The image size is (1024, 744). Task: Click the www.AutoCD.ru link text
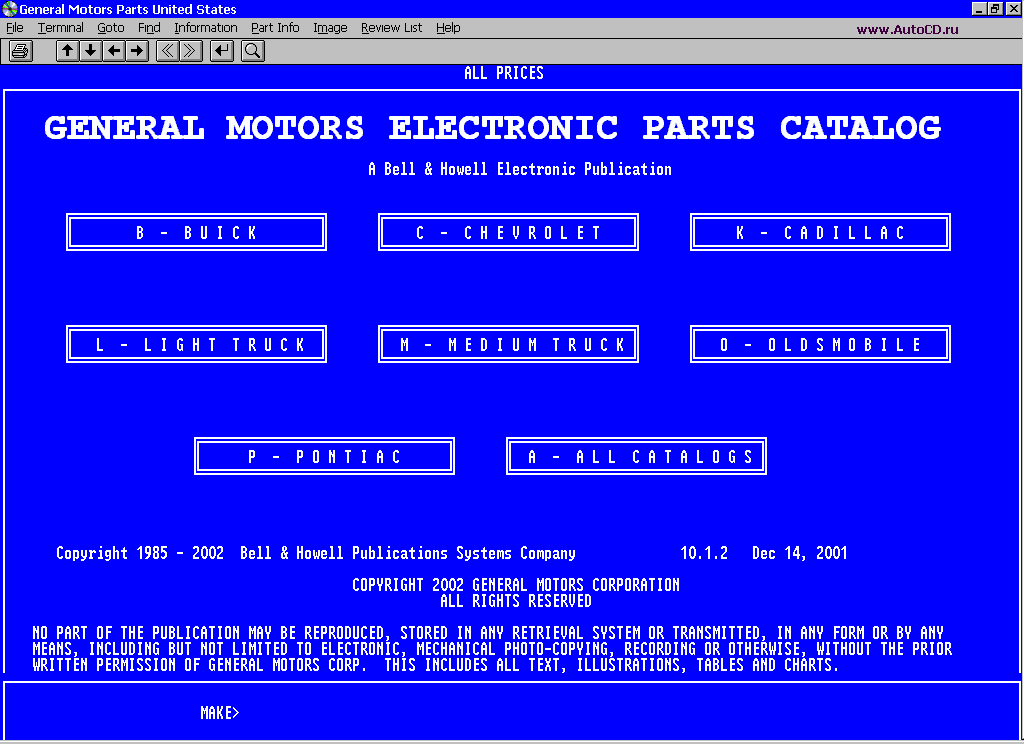[908, 29]
